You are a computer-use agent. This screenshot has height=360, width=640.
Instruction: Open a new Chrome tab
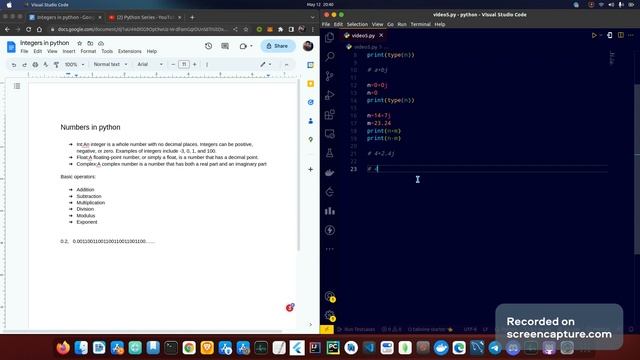tap(192, 18)
